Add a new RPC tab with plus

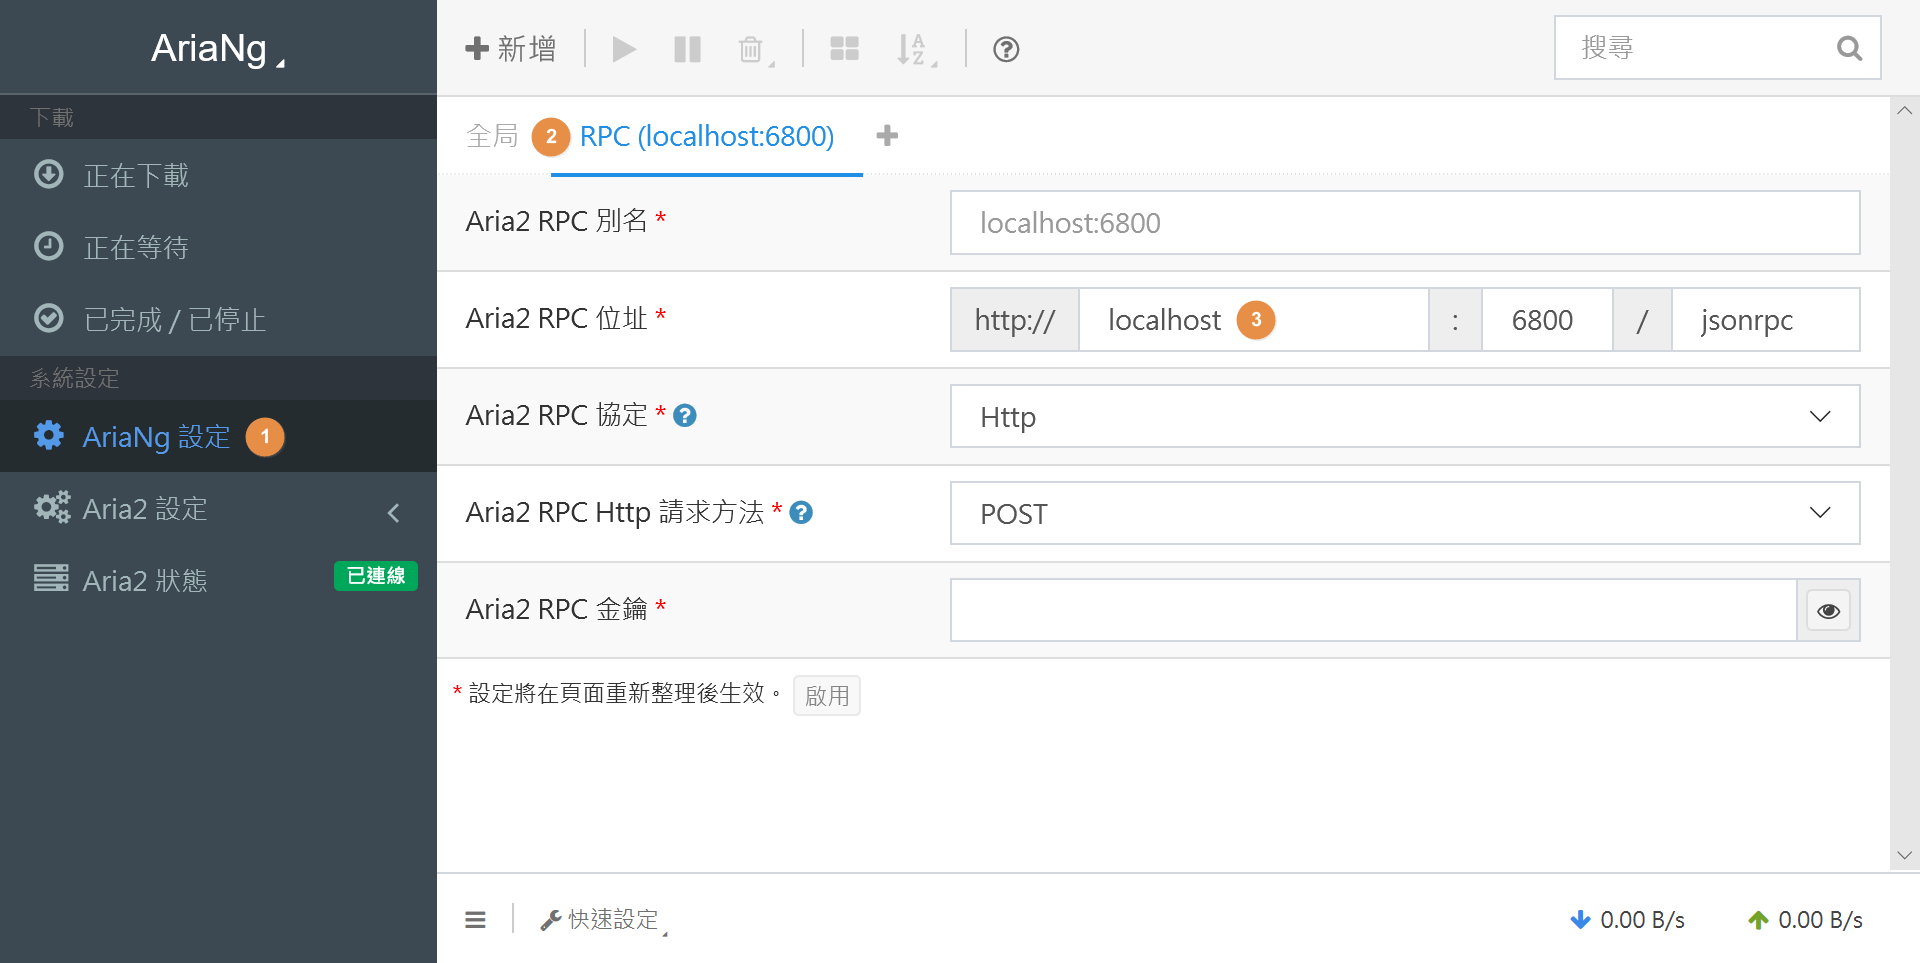[887, 136]
